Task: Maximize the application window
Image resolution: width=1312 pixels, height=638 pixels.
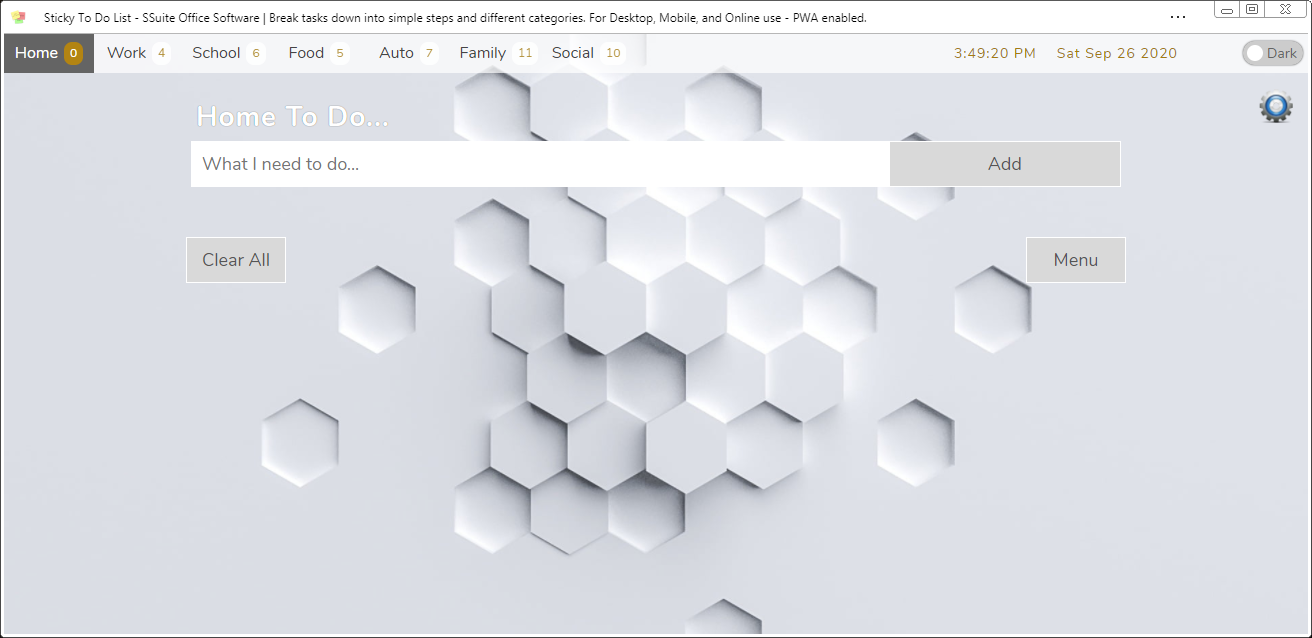Action: click(1252, 10)
